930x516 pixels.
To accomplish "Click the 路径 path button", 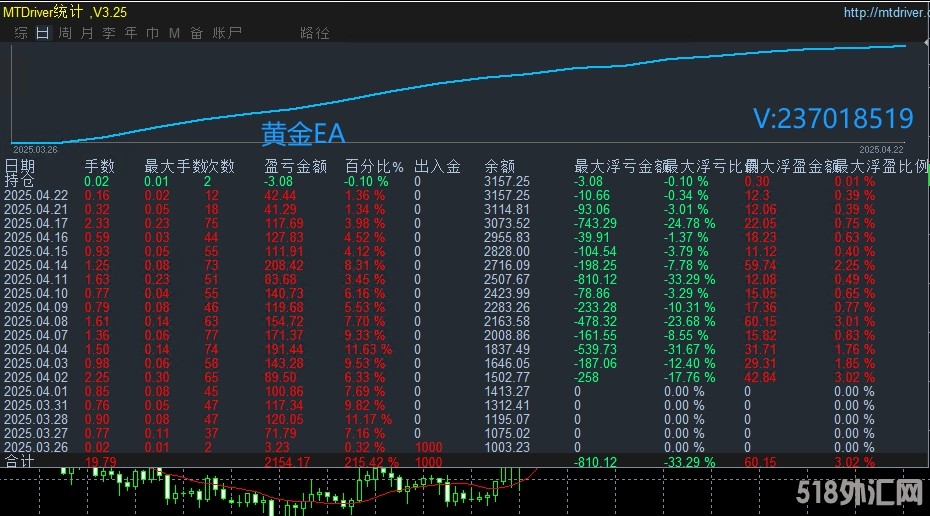I will 315,33.
